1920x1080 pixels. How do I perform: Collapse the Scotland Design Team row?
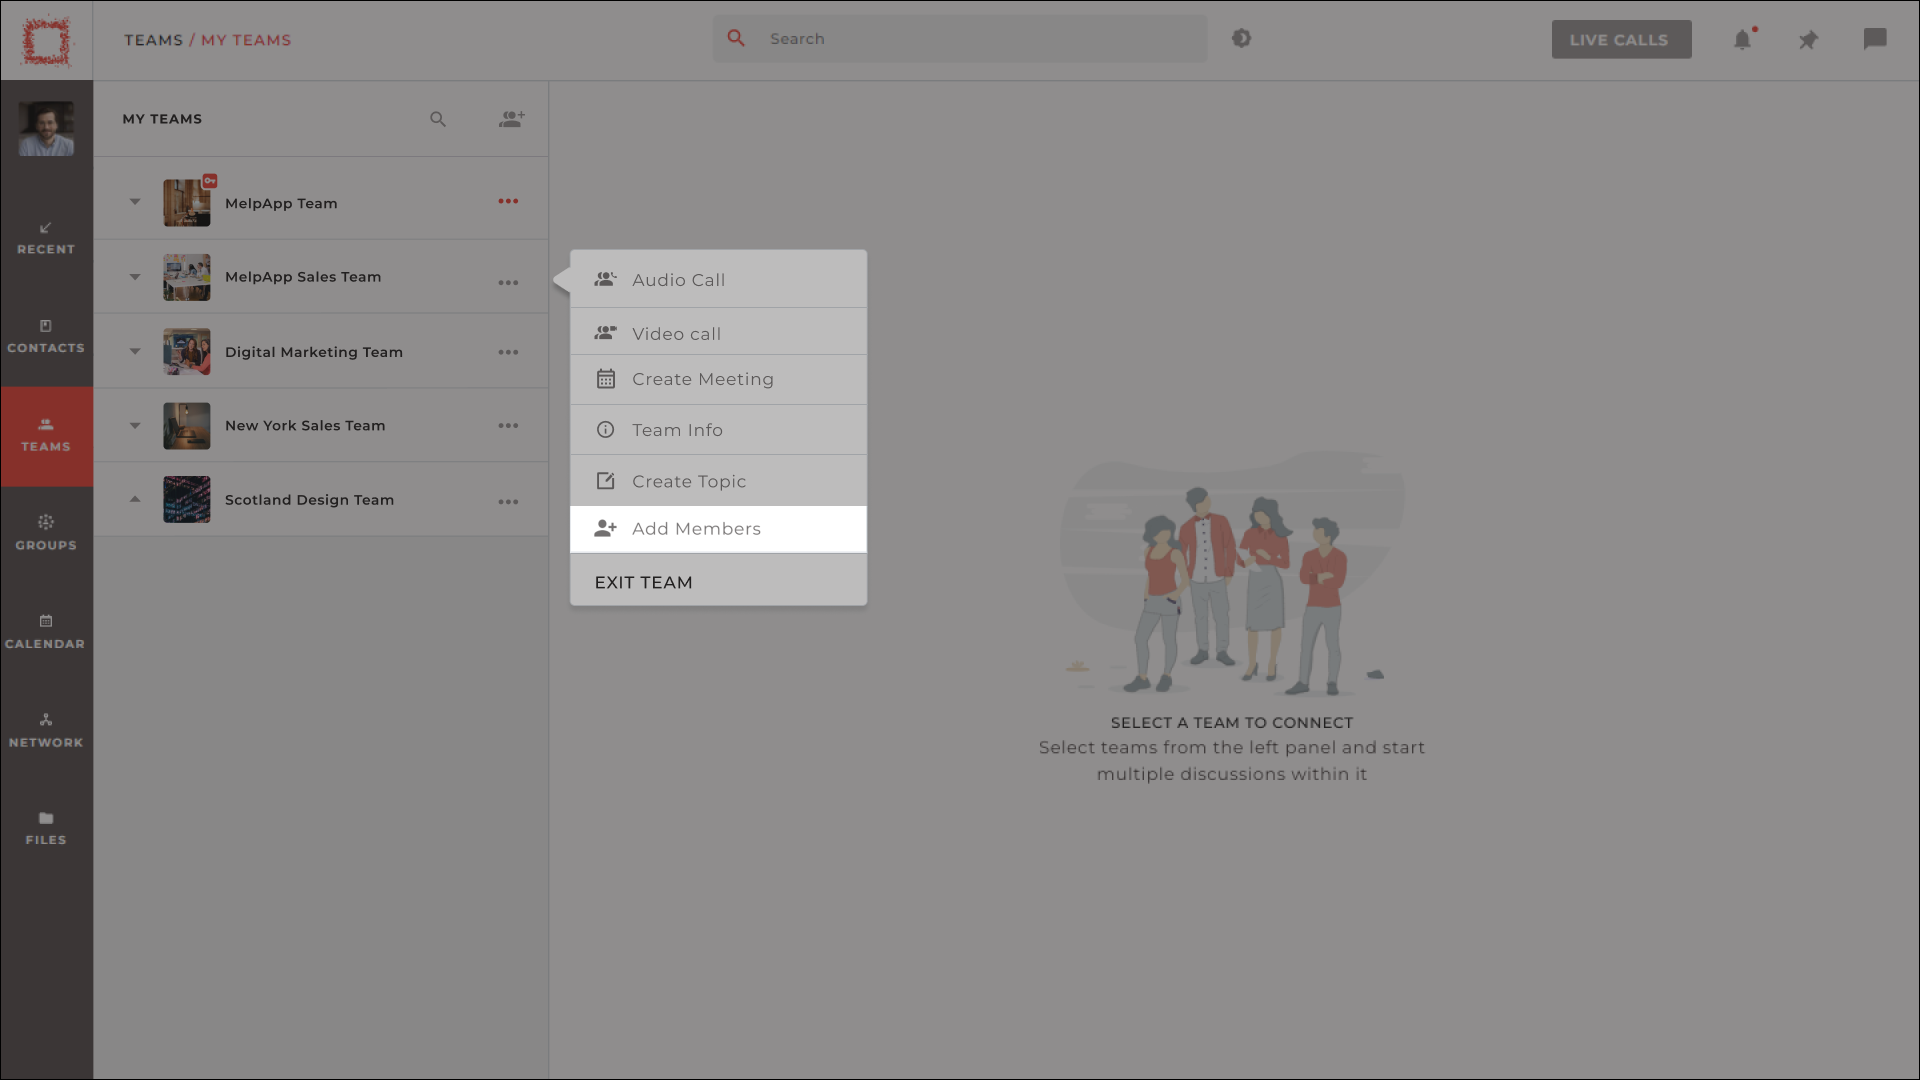pos(135,498)
